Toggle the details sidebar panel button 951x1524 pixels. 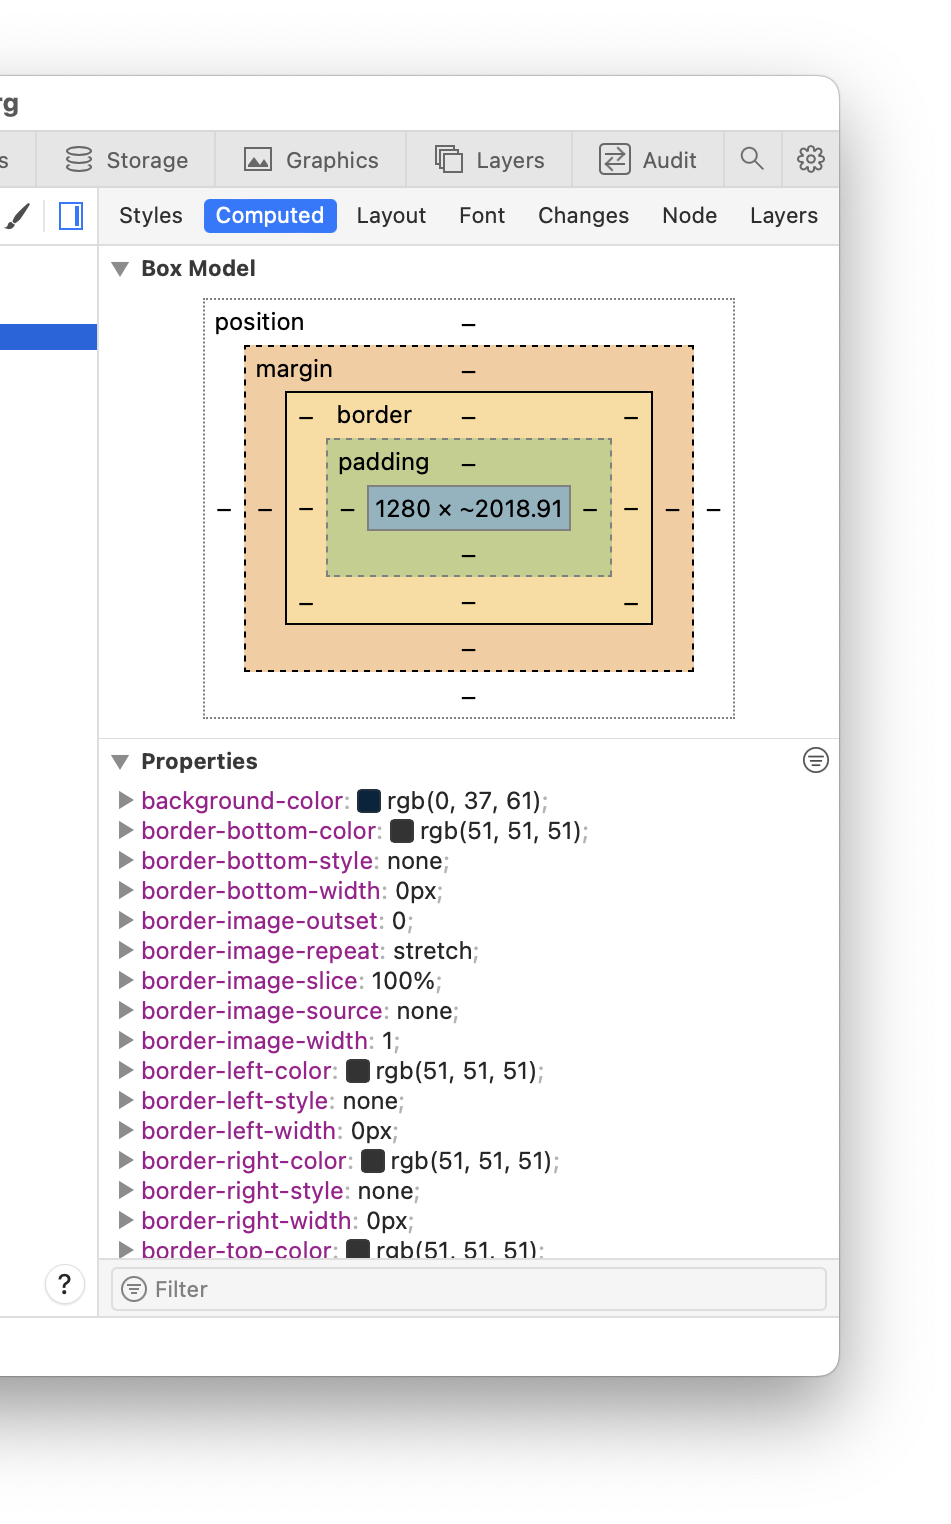[x=71, y=216]
